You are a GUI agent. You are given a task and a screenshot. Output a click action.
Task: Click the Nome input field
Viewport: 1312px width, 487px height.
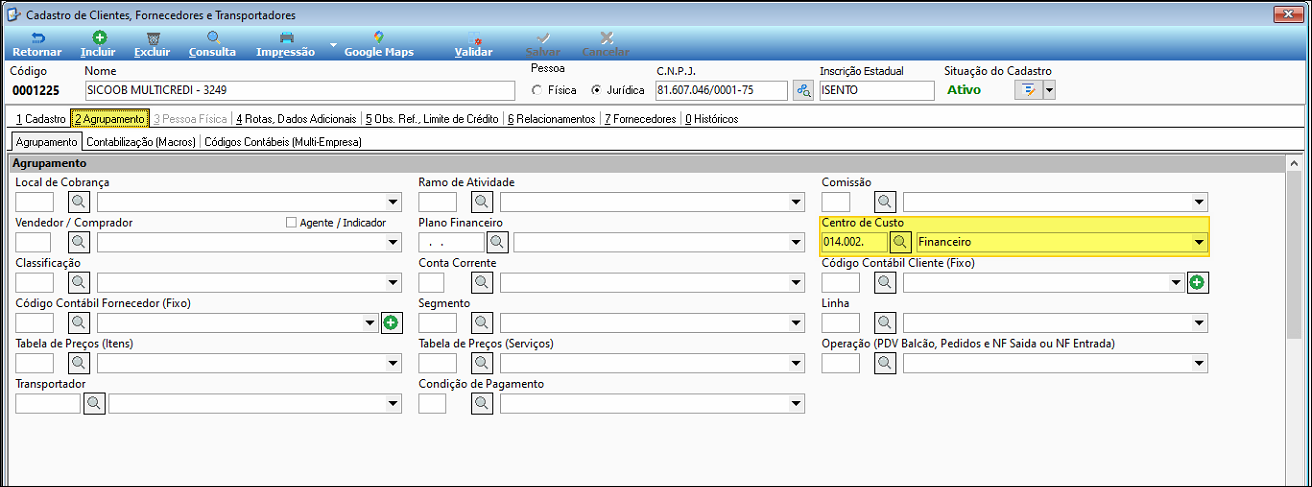coord(300,90)
